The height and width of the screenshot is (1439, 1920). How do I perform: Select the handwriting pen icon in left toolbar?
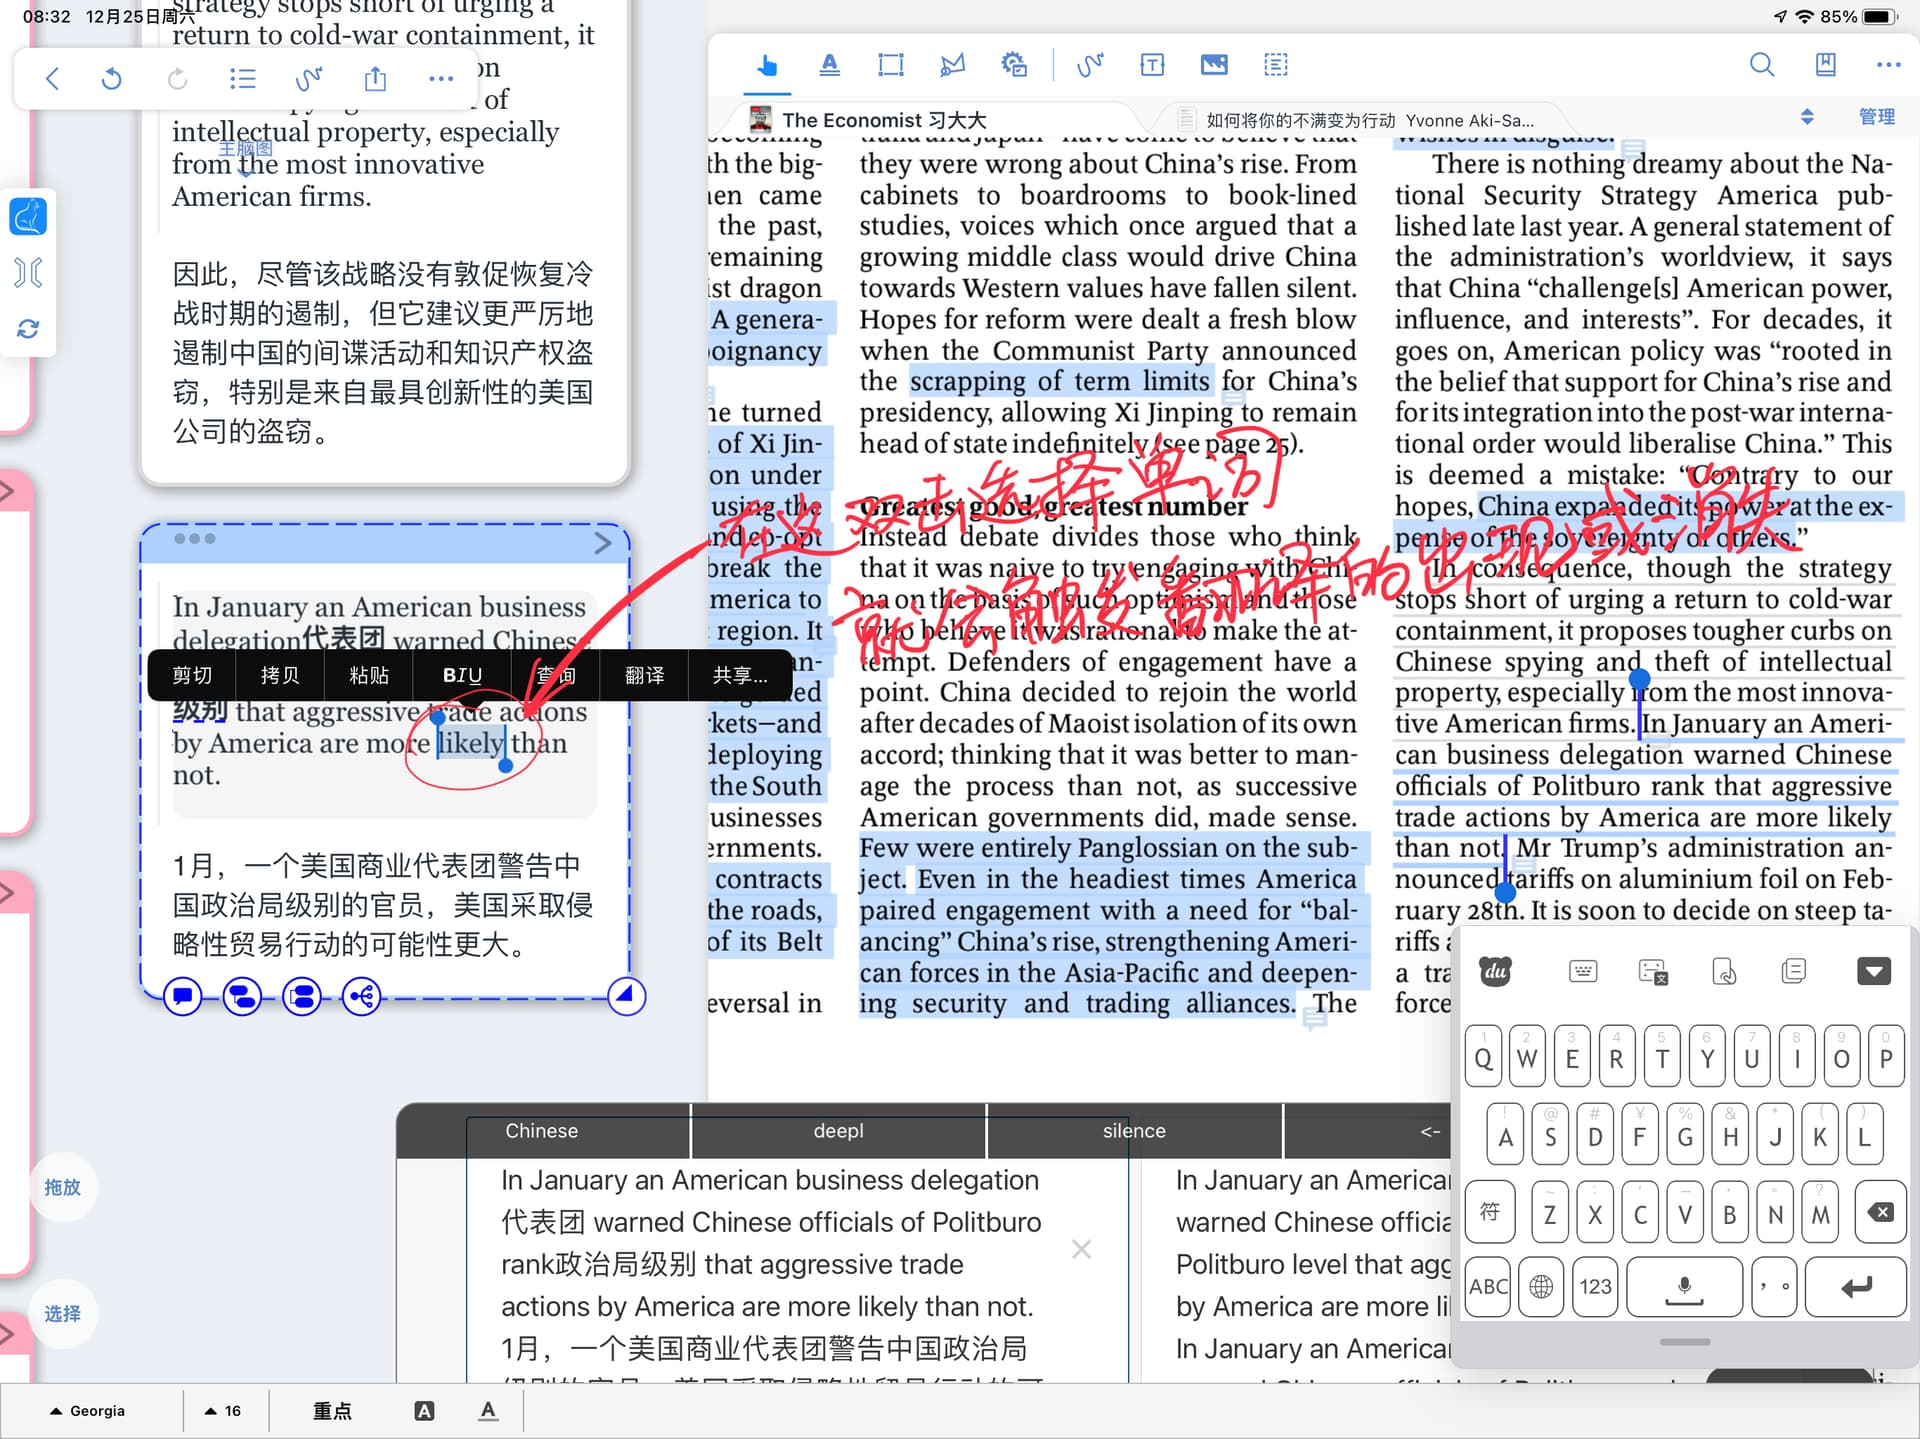[309, 79]
